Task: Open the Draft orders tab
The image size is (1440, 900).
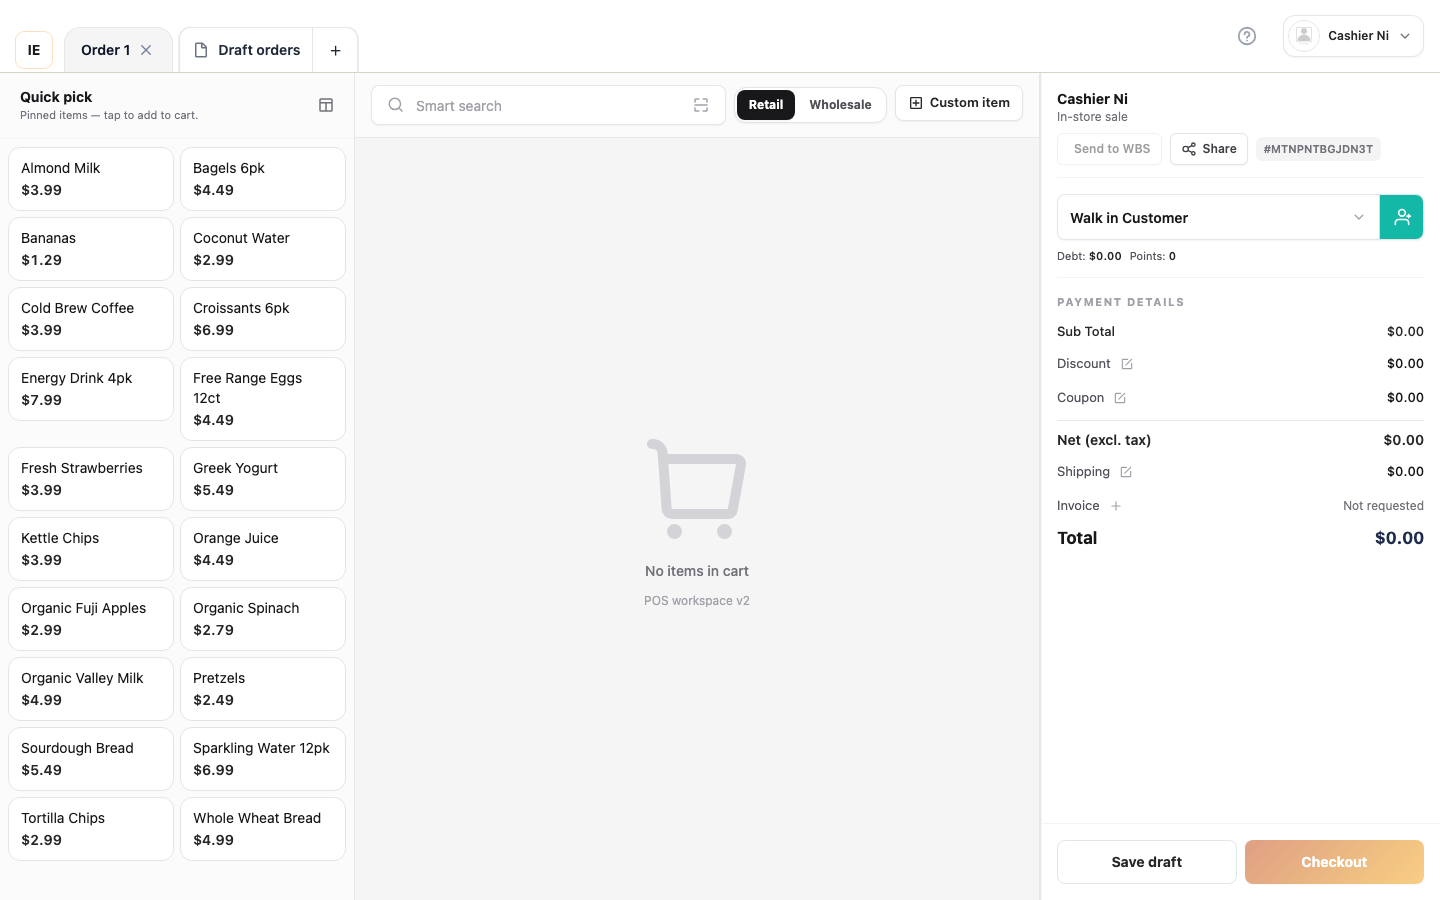Action: (x=246, y=50)
